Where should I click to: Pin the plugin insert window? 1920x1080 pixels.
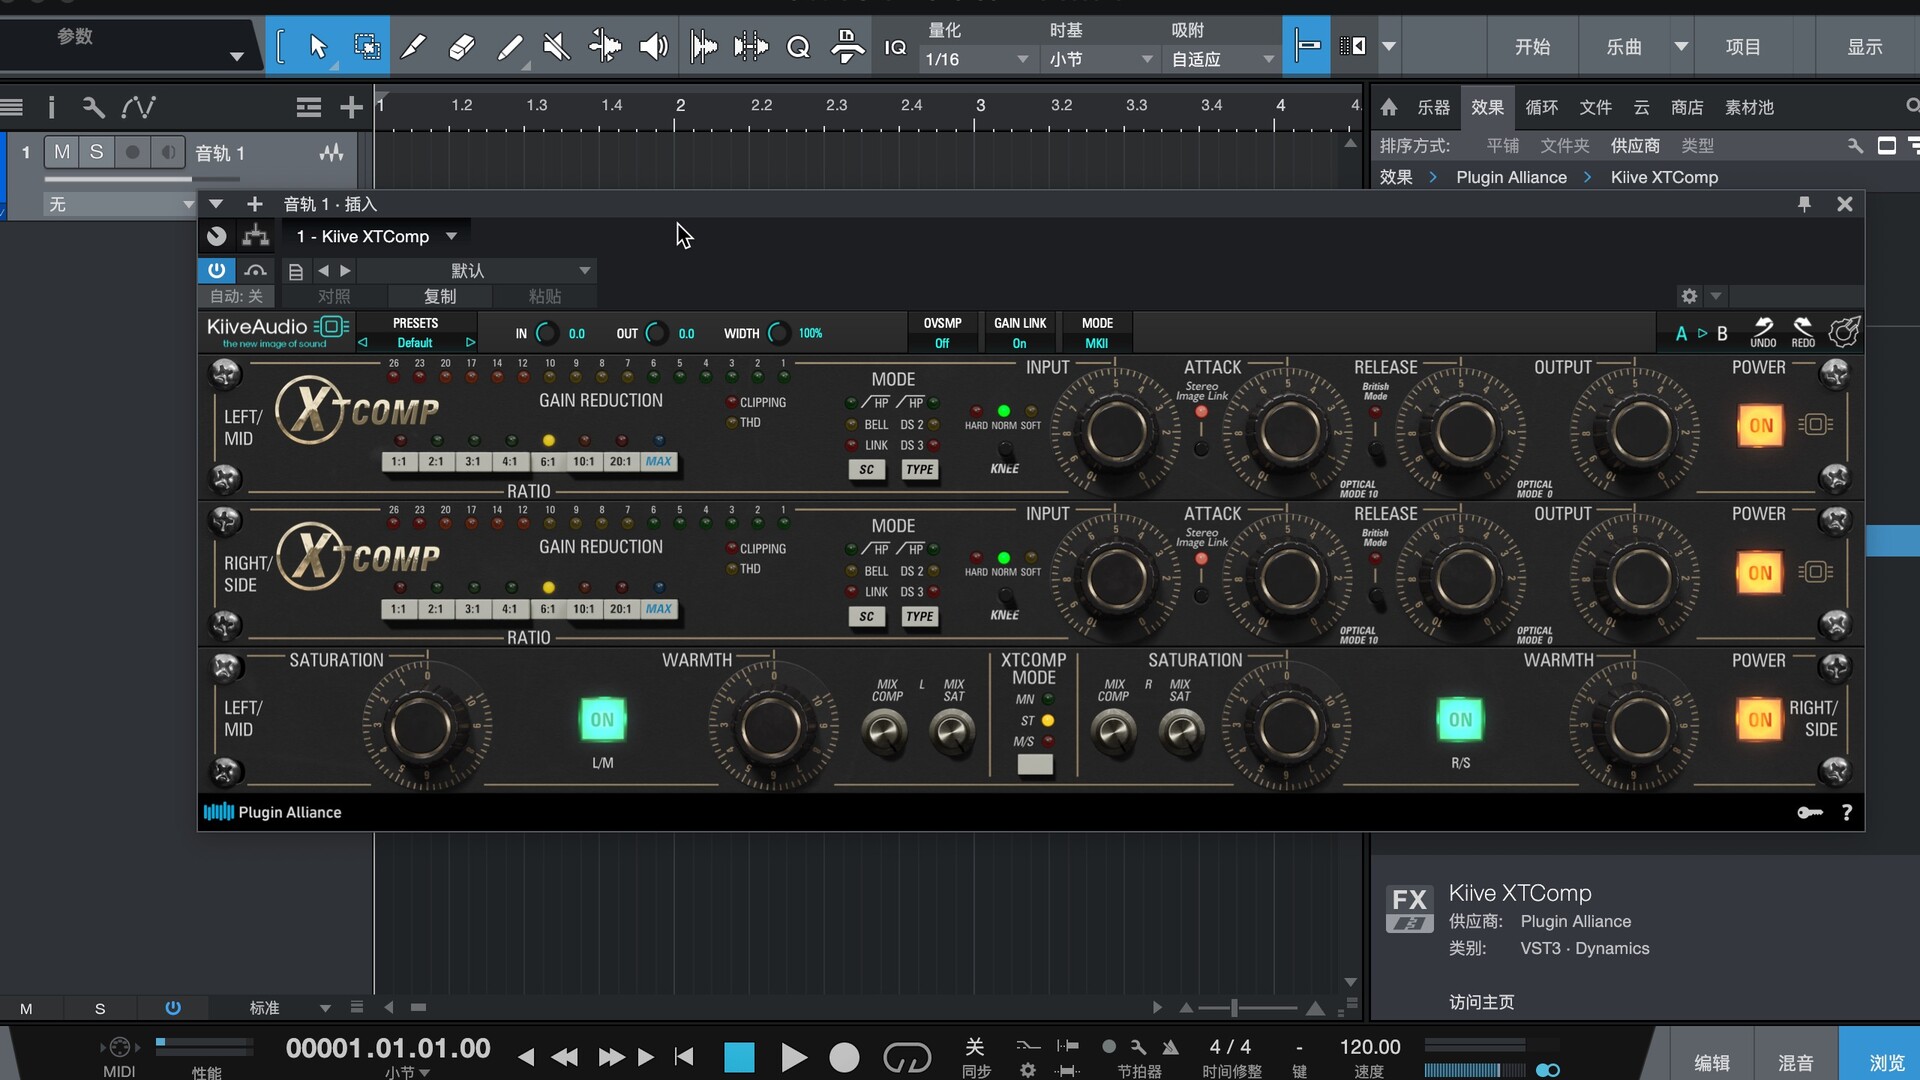pos(1804,204)
